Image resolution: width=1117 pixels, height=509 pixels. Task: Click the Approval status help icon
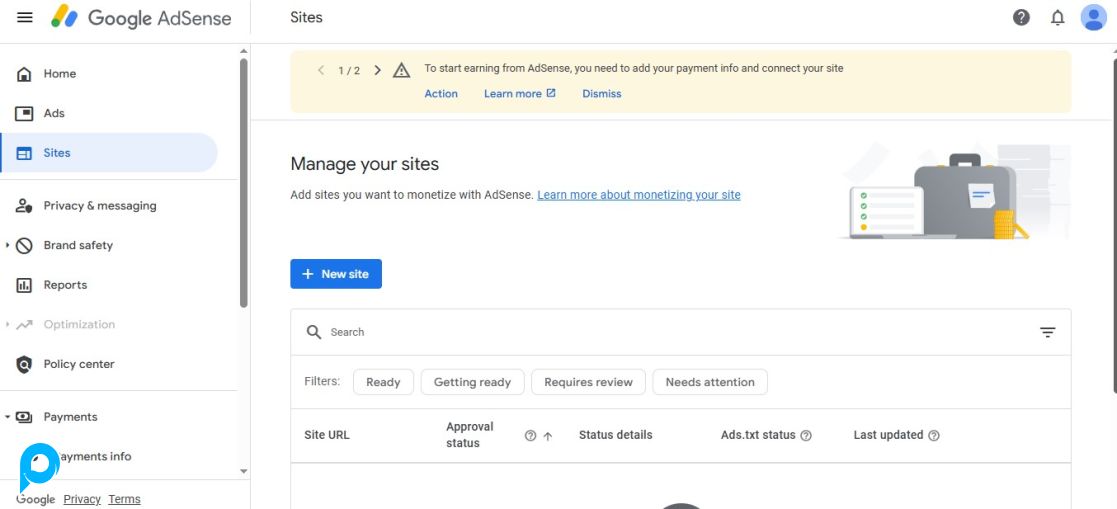pos(530,436)
